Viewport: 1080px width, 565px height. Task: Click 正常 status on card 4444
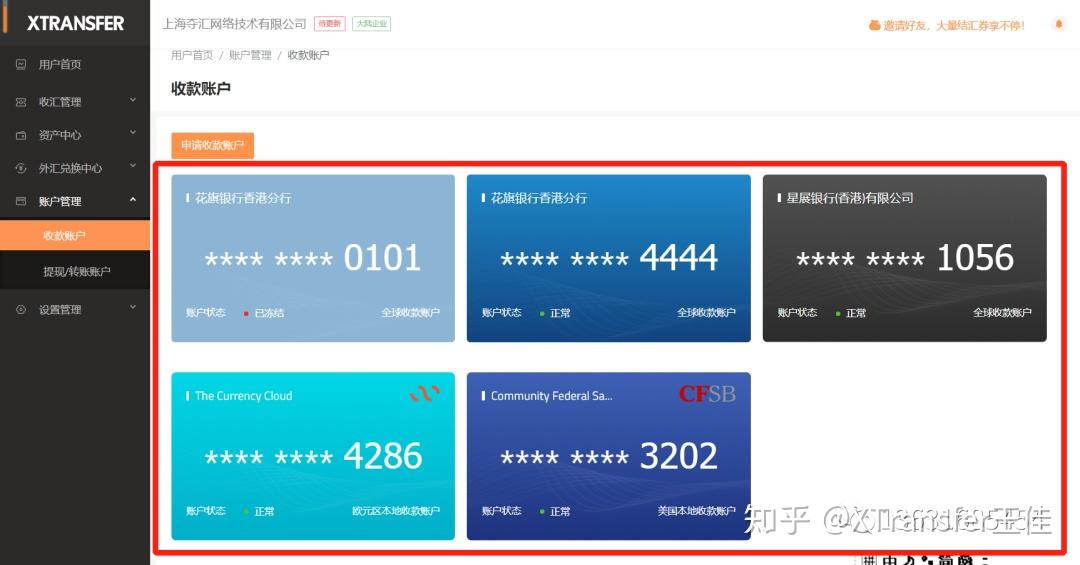click(x=560, y=314)
